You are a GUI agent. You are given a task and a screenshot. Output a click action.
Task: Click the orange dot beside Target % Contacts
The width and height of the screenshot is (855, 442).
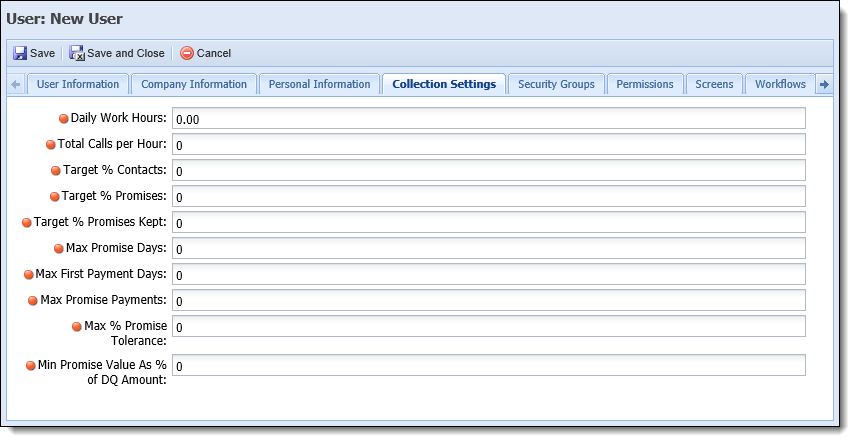(56, 171)
